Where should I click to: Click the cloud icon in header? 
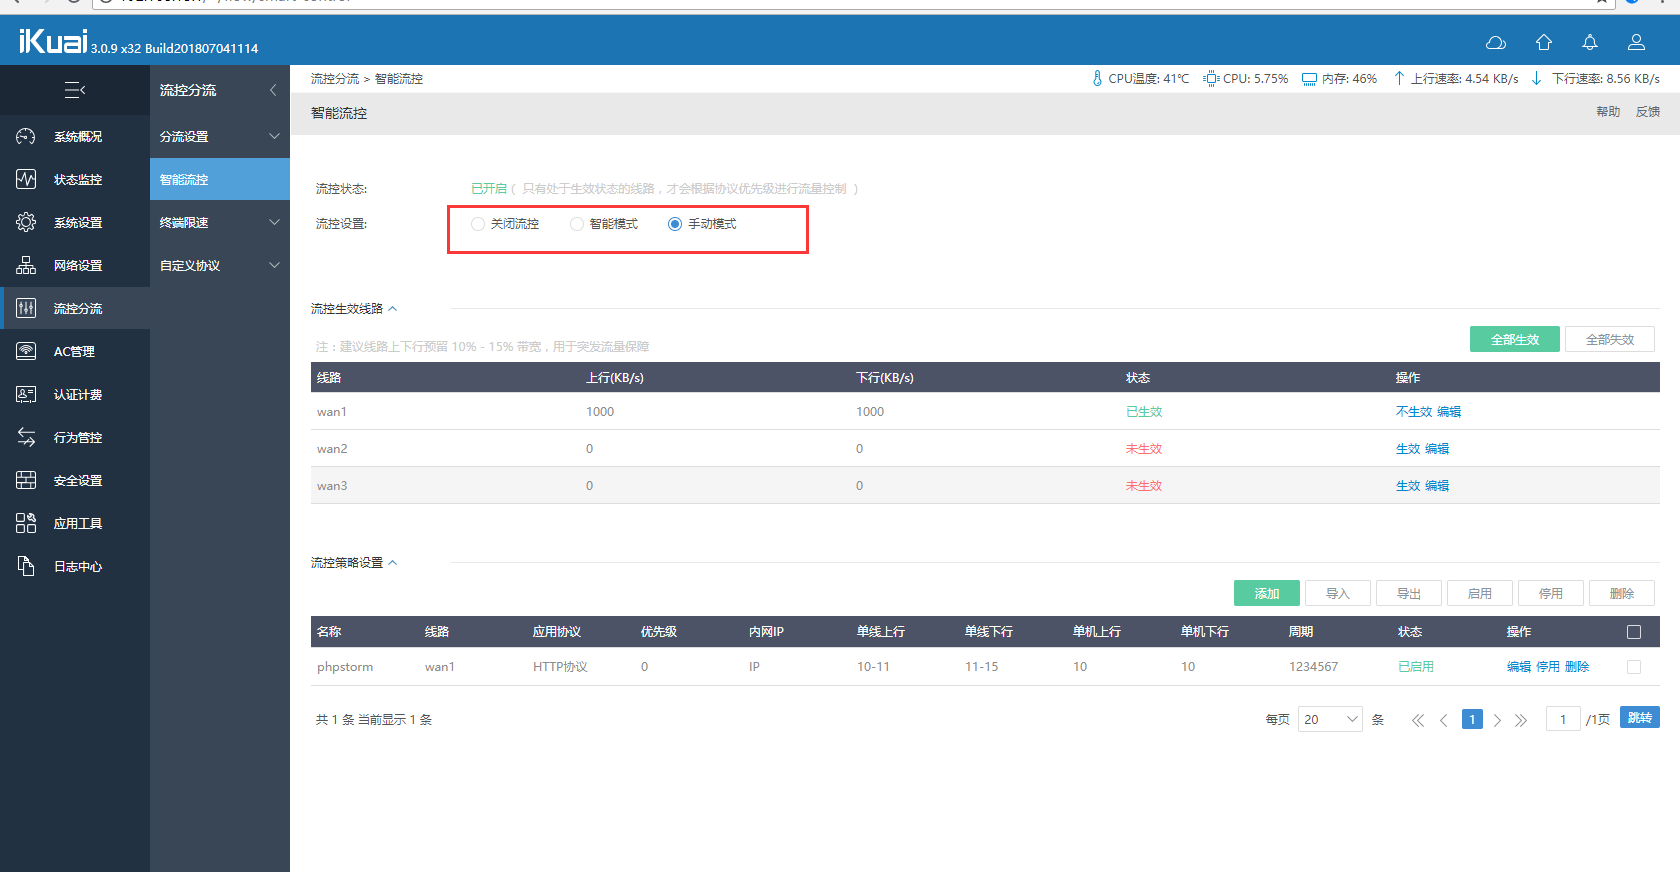pos(1496,42)
